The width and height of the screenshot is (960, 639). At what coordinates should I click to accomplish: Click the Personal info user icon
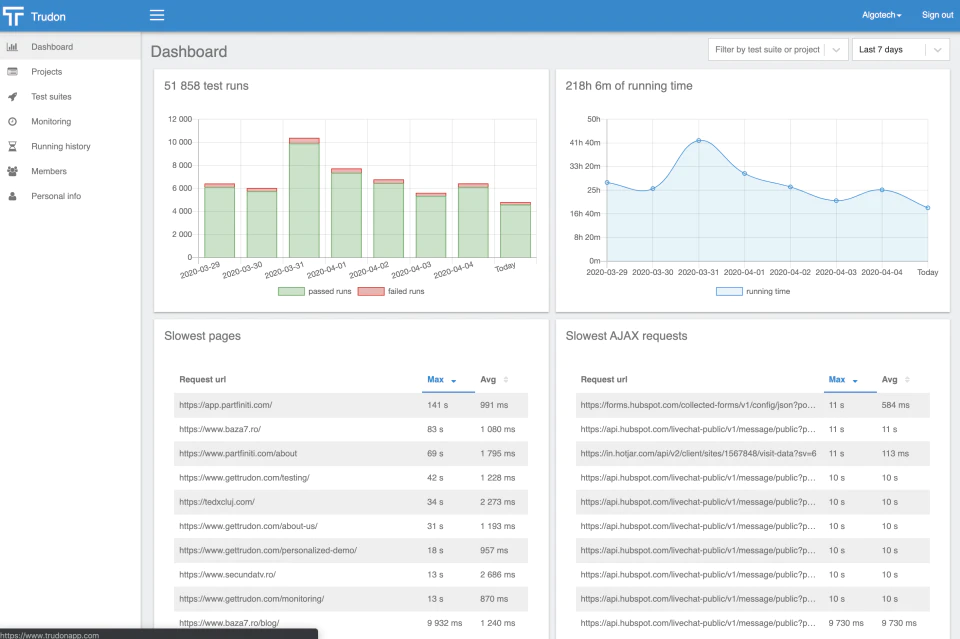pyautogui.click(x=12, y=196)
